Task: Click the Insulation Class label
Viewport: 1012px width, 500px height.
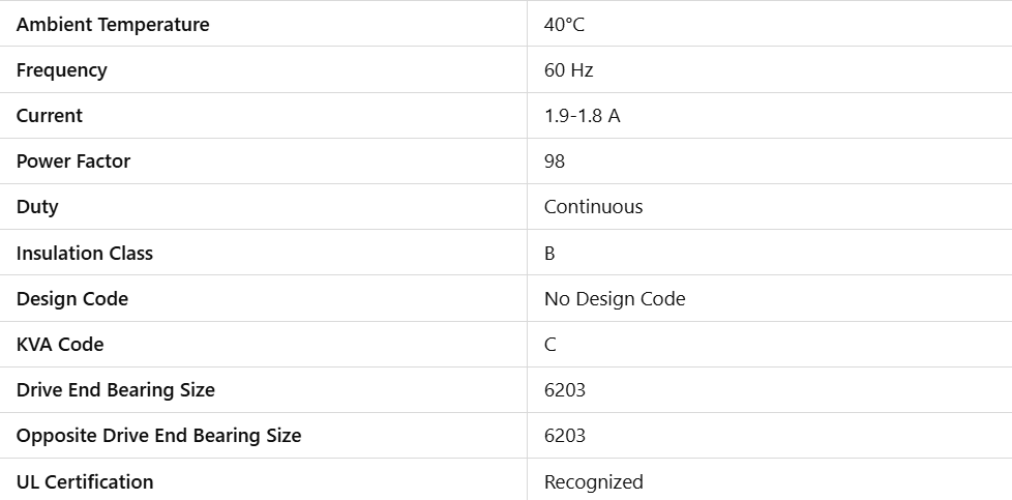Action: [85, 253]
